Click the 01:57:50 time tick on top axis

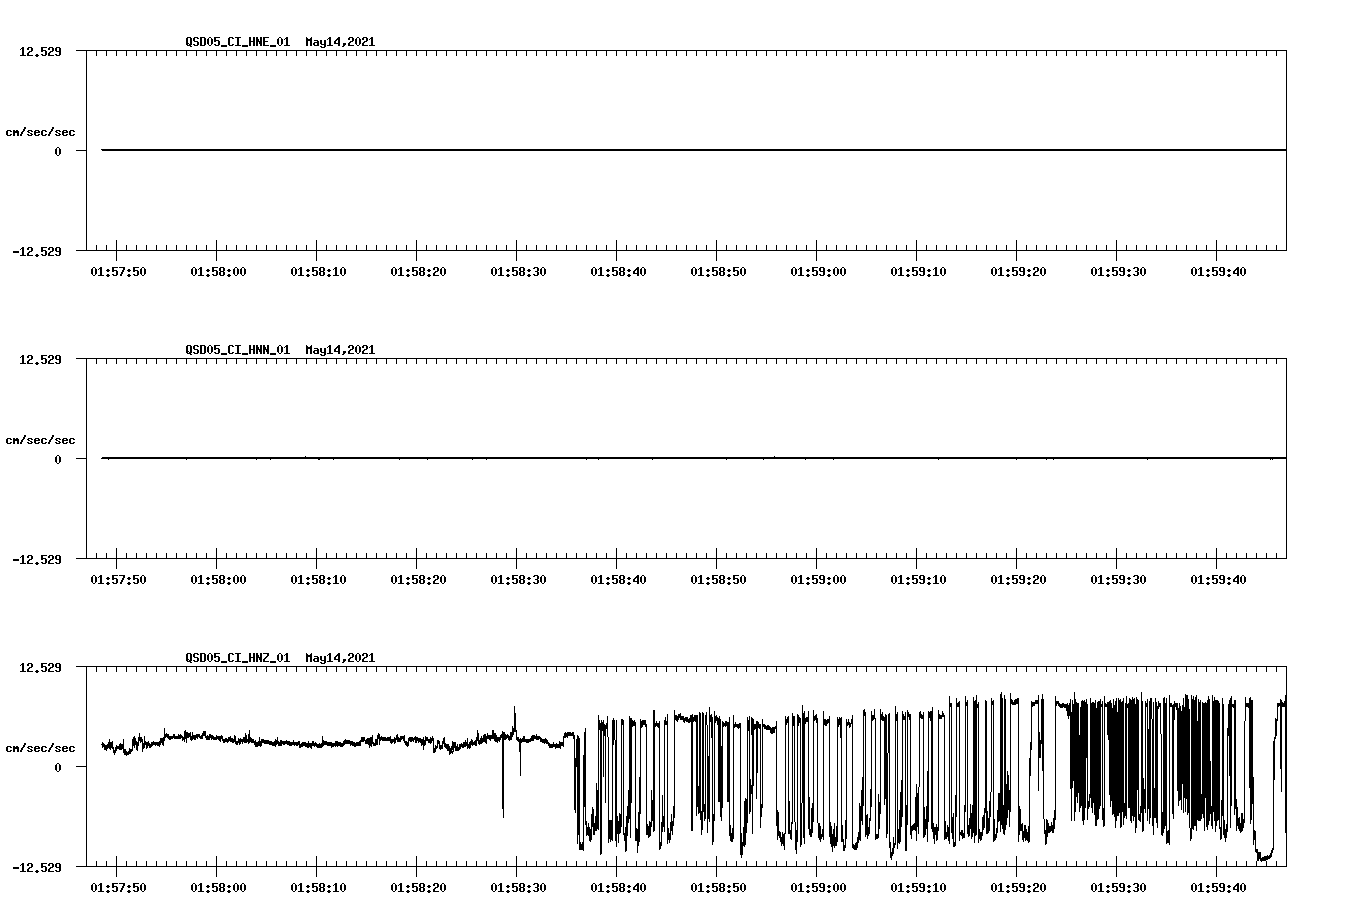coord(117,270)
